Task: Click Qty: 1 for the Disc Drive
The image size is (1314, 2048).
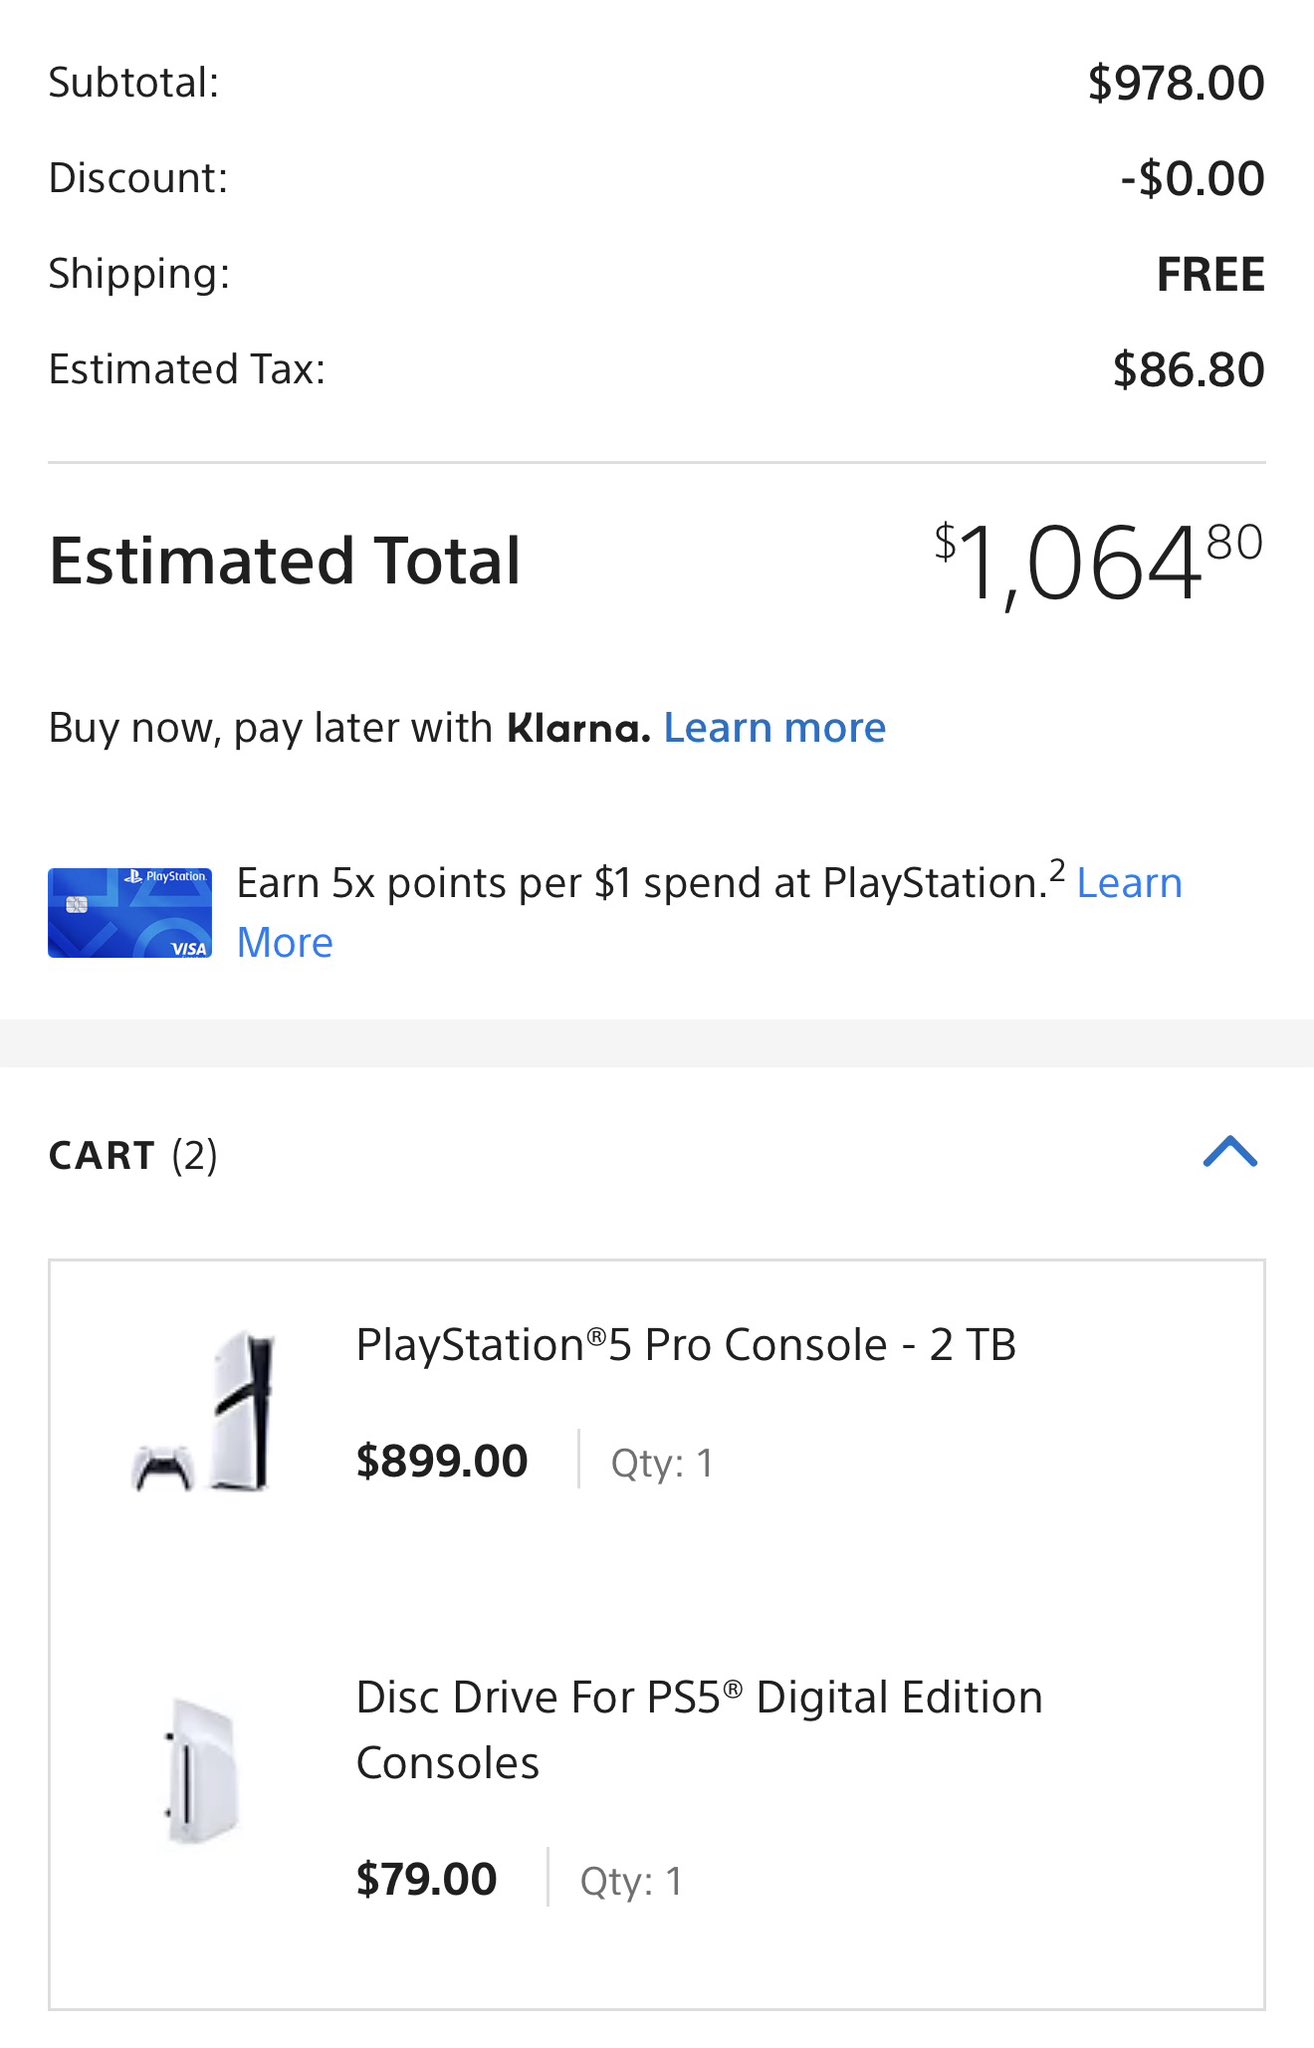Action: point(631,1881)
